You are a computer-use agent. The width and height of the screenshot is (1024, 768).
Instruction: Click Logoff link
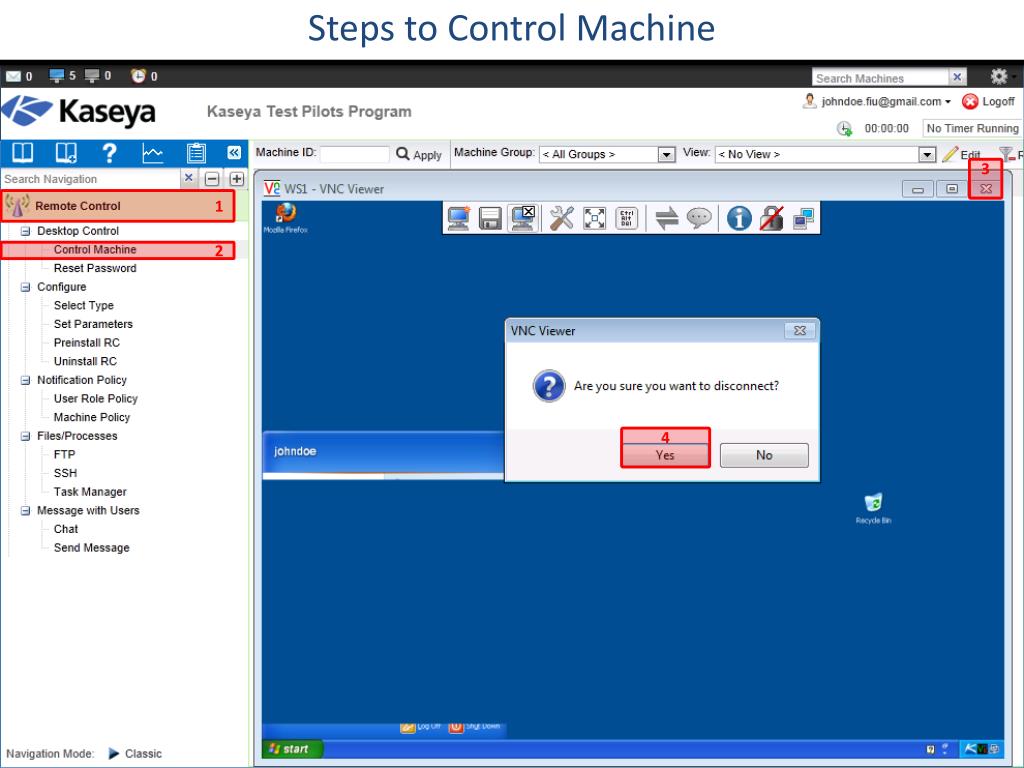point(989,101)
